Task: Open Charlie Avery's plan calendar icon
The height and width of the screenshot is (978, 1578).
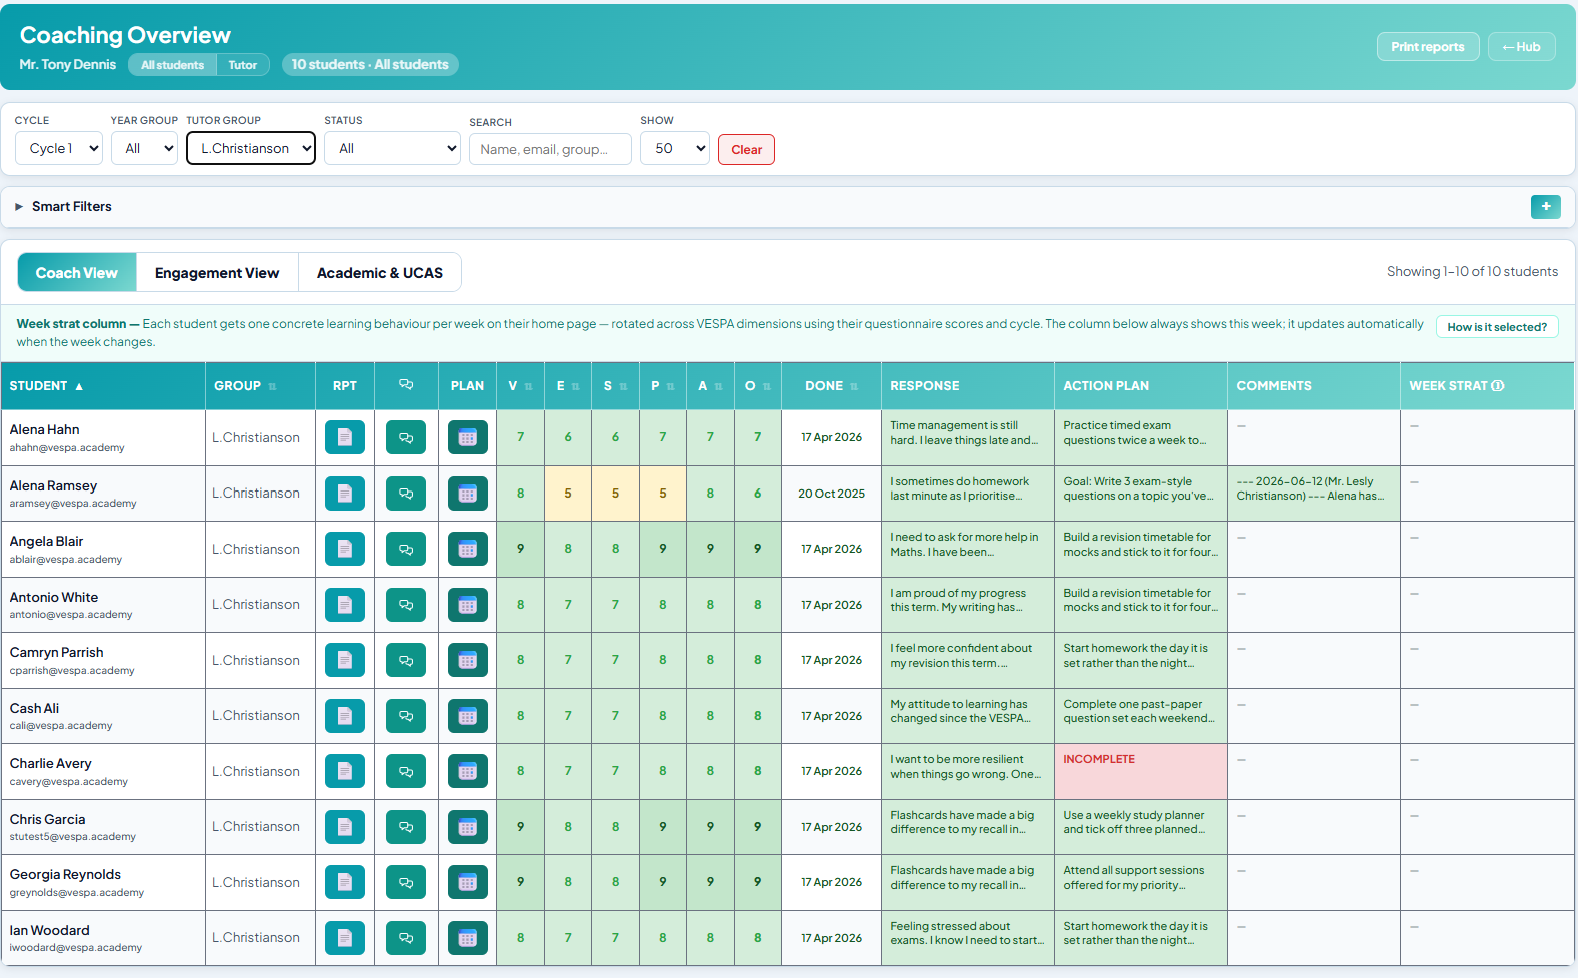Action: point(467,771)
